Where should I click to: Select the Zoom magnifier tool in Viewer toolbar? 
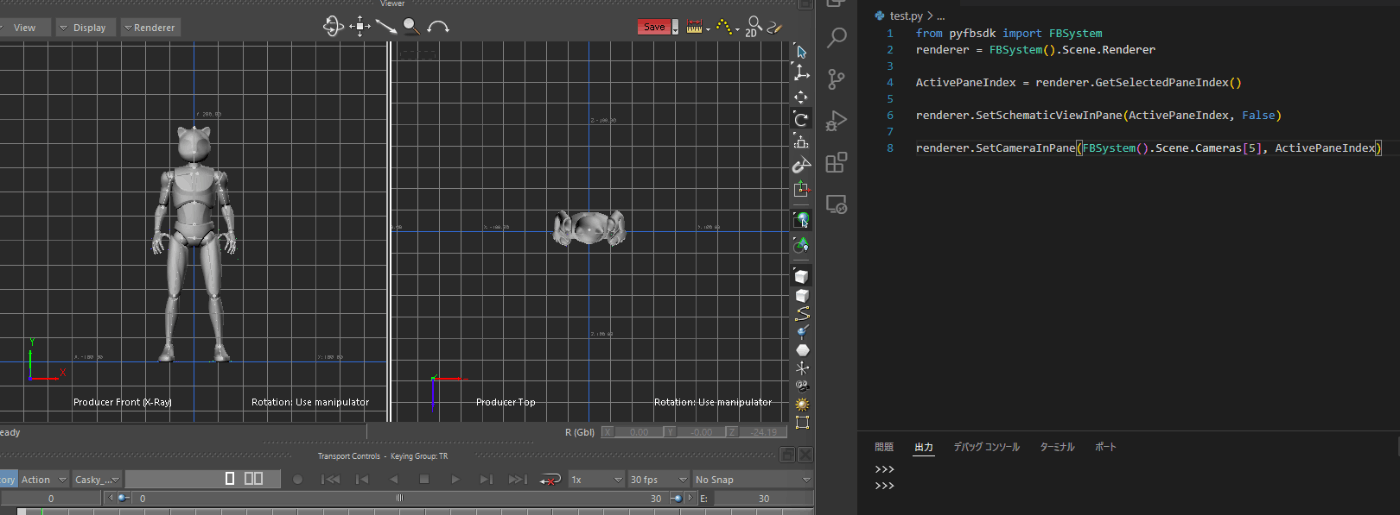(x=411, y=27)
